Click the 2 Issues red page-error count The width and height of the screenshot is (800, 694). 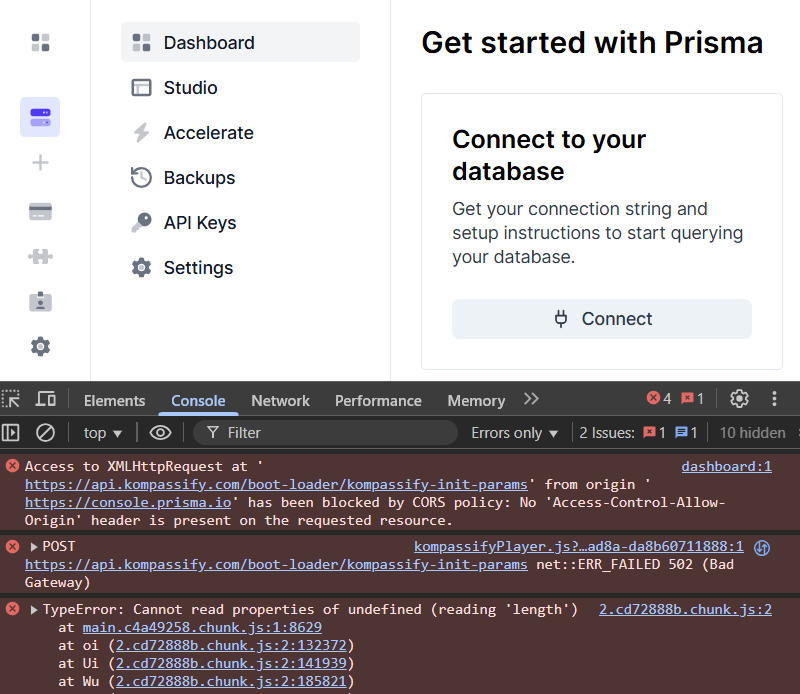click(x=655, y=433)
